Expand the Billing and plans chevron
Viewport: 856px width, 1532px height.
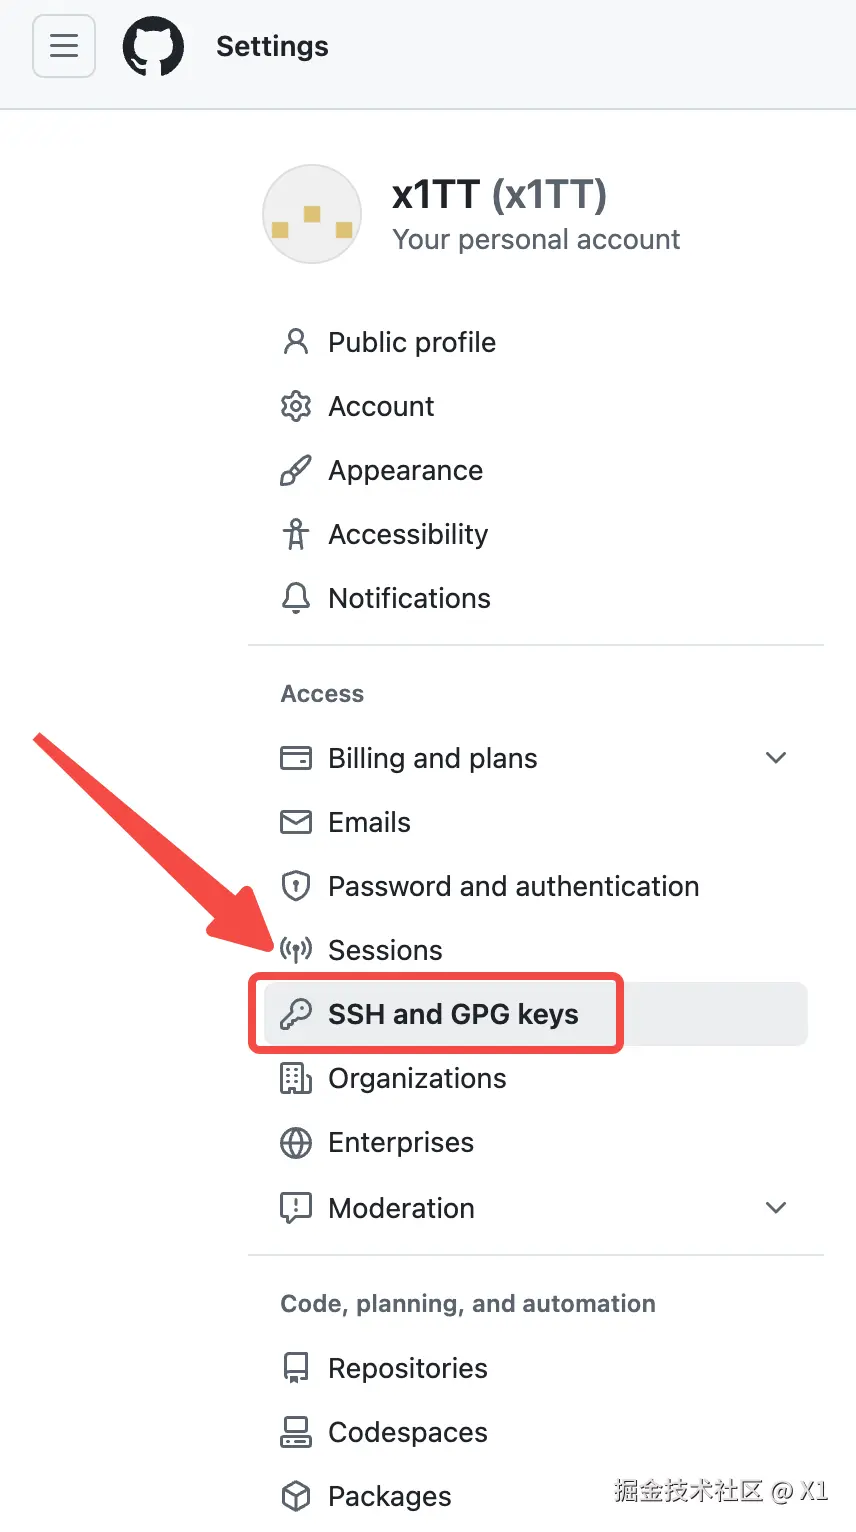(x=775, y=758)
